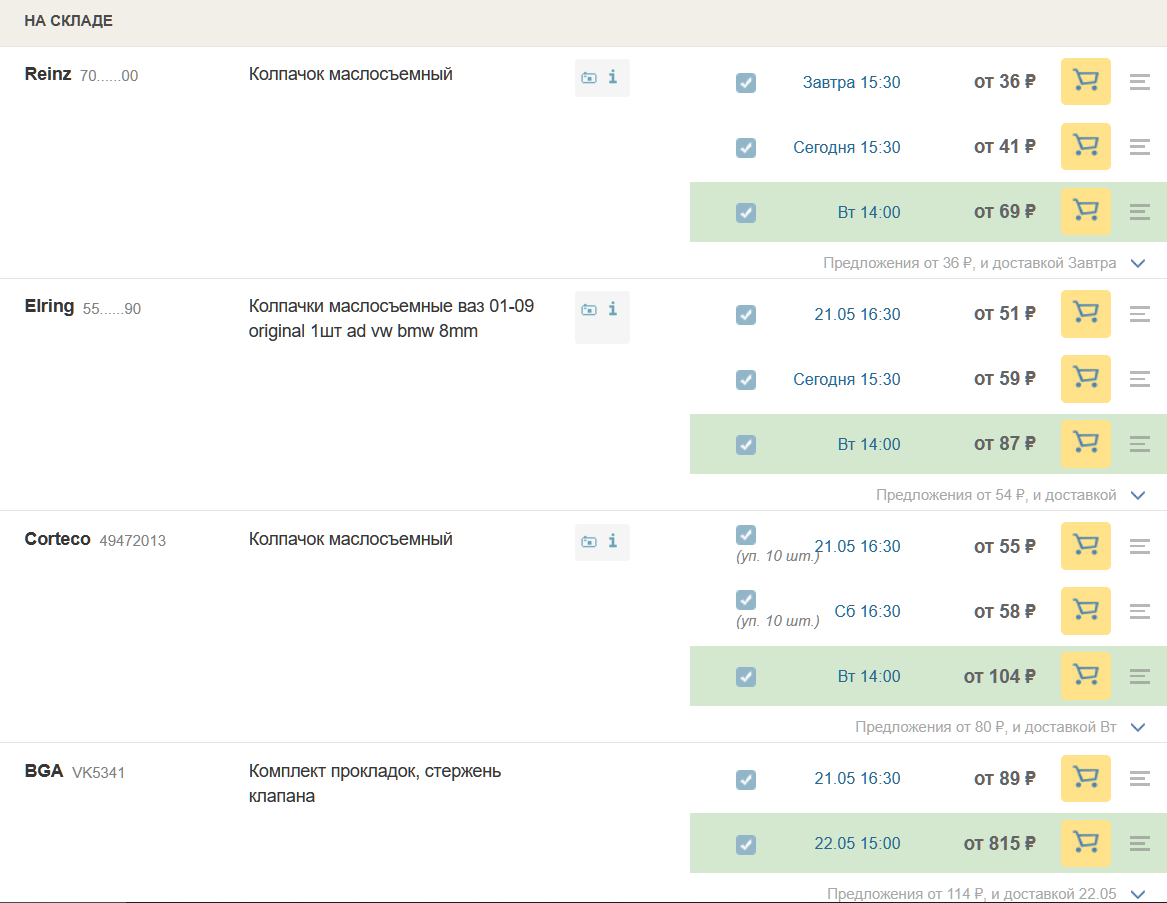The image size is (1167, 903).
Task: Select article number VK5341
Action: point(98,773)
